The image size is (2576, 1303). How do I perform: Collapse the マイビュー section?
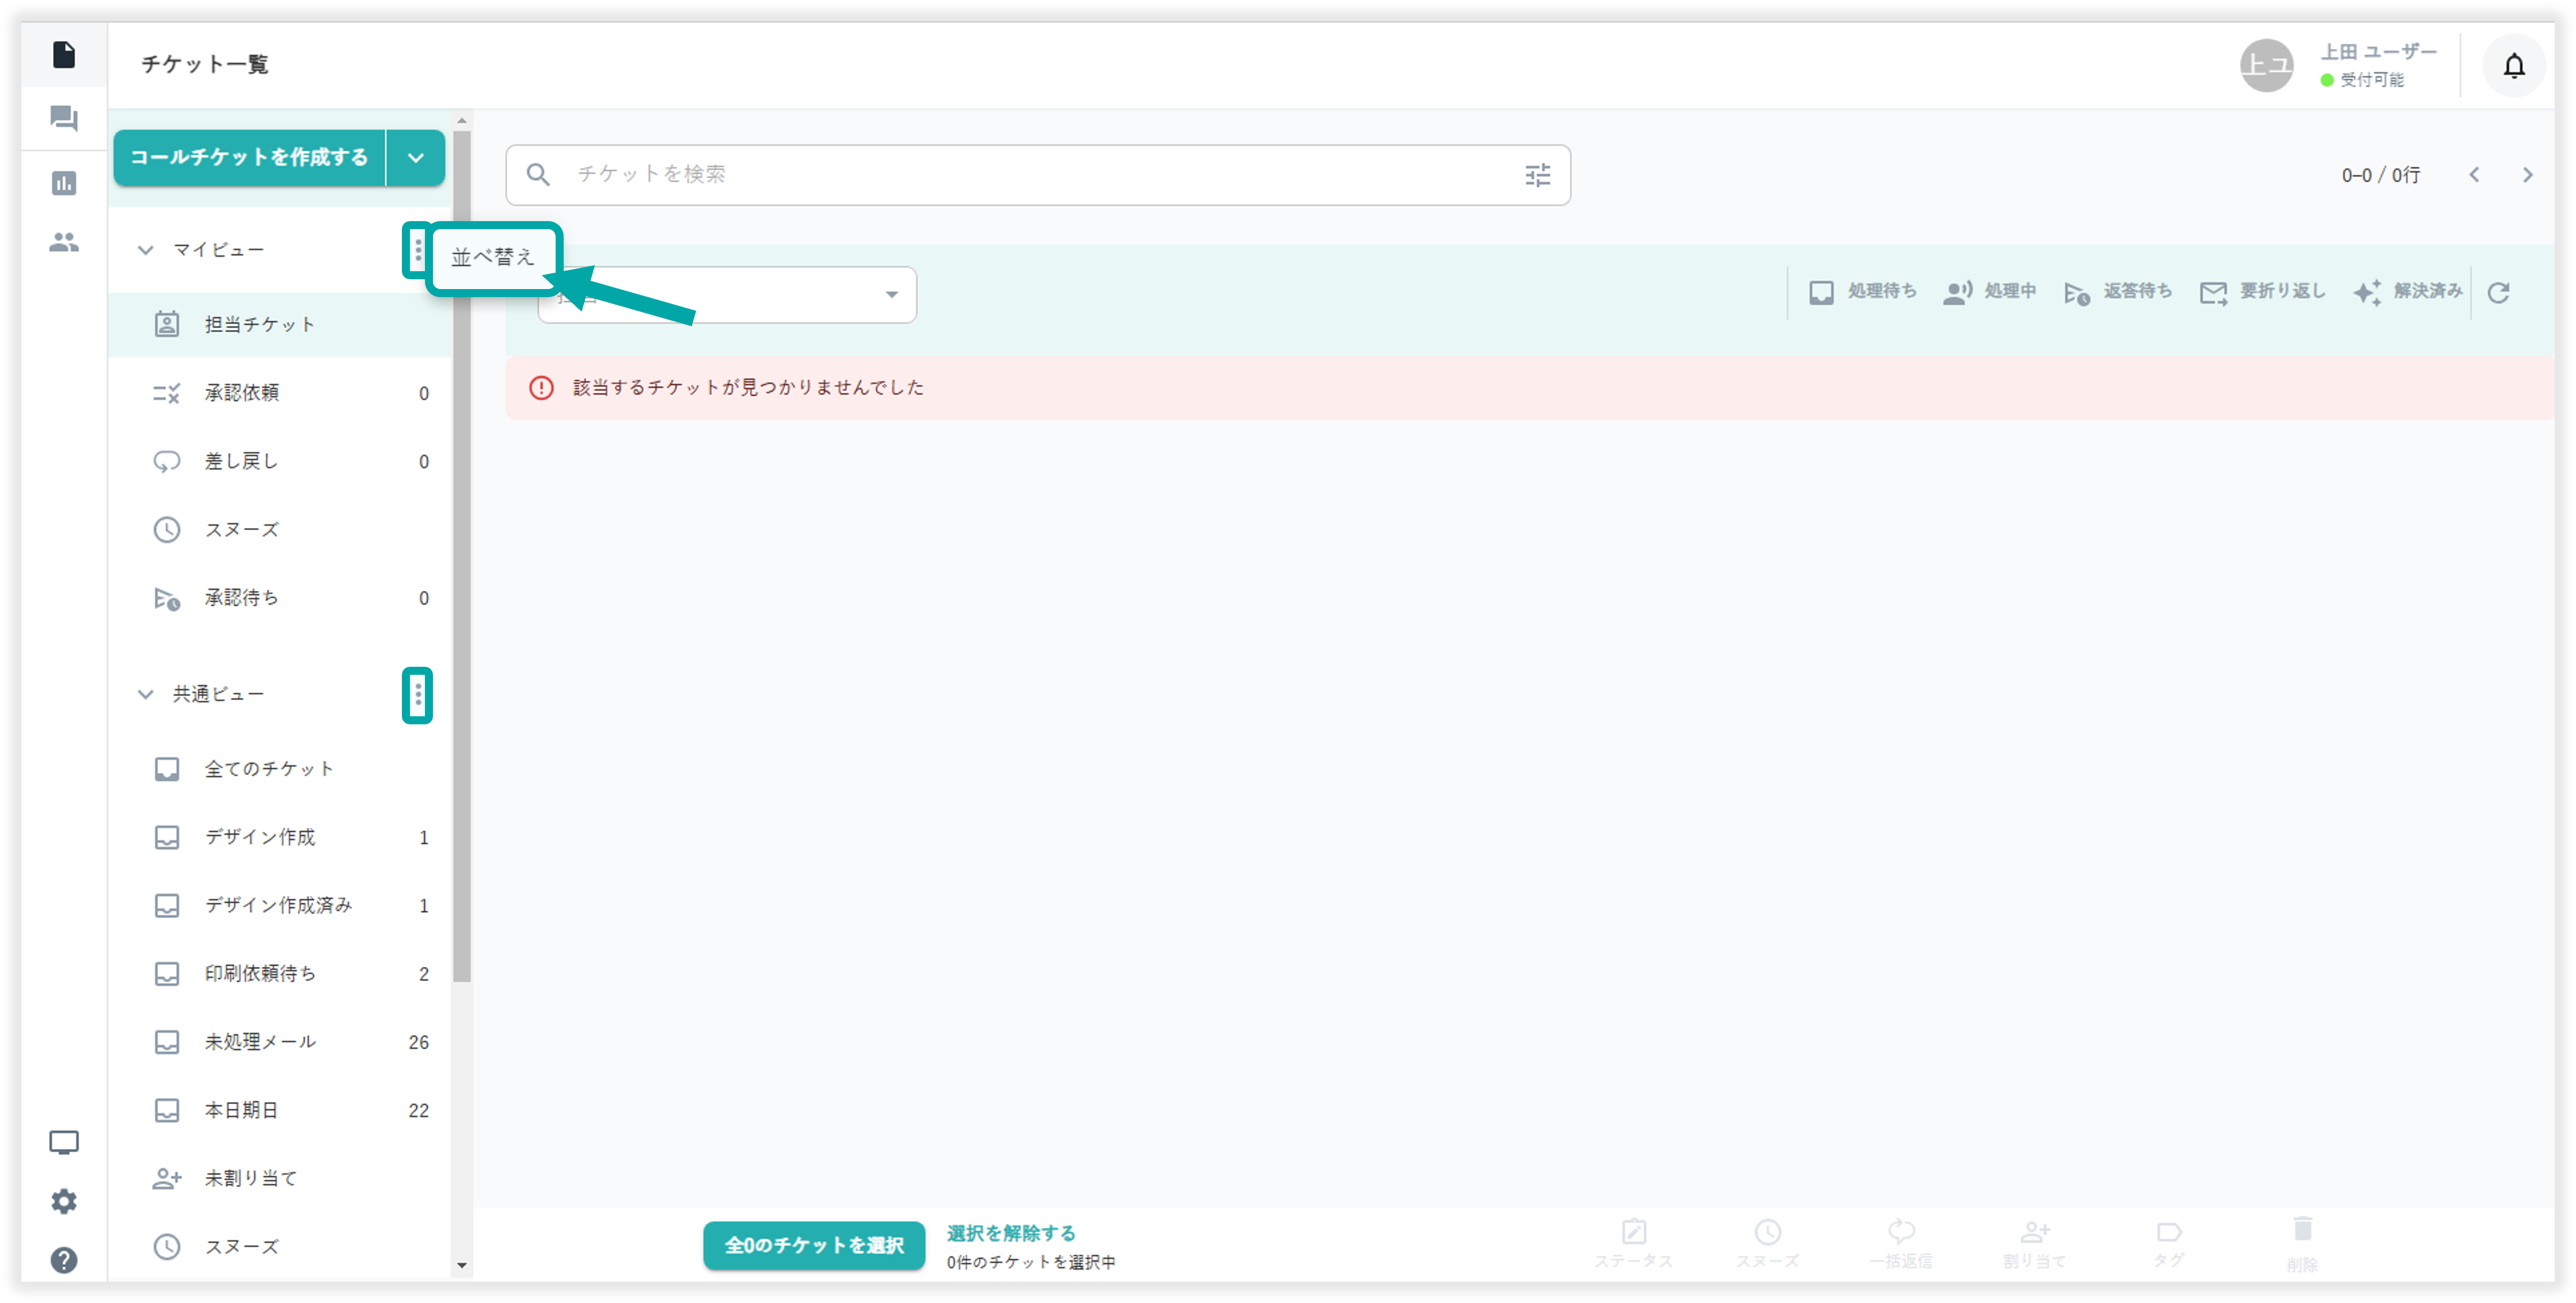coord(146,250)
